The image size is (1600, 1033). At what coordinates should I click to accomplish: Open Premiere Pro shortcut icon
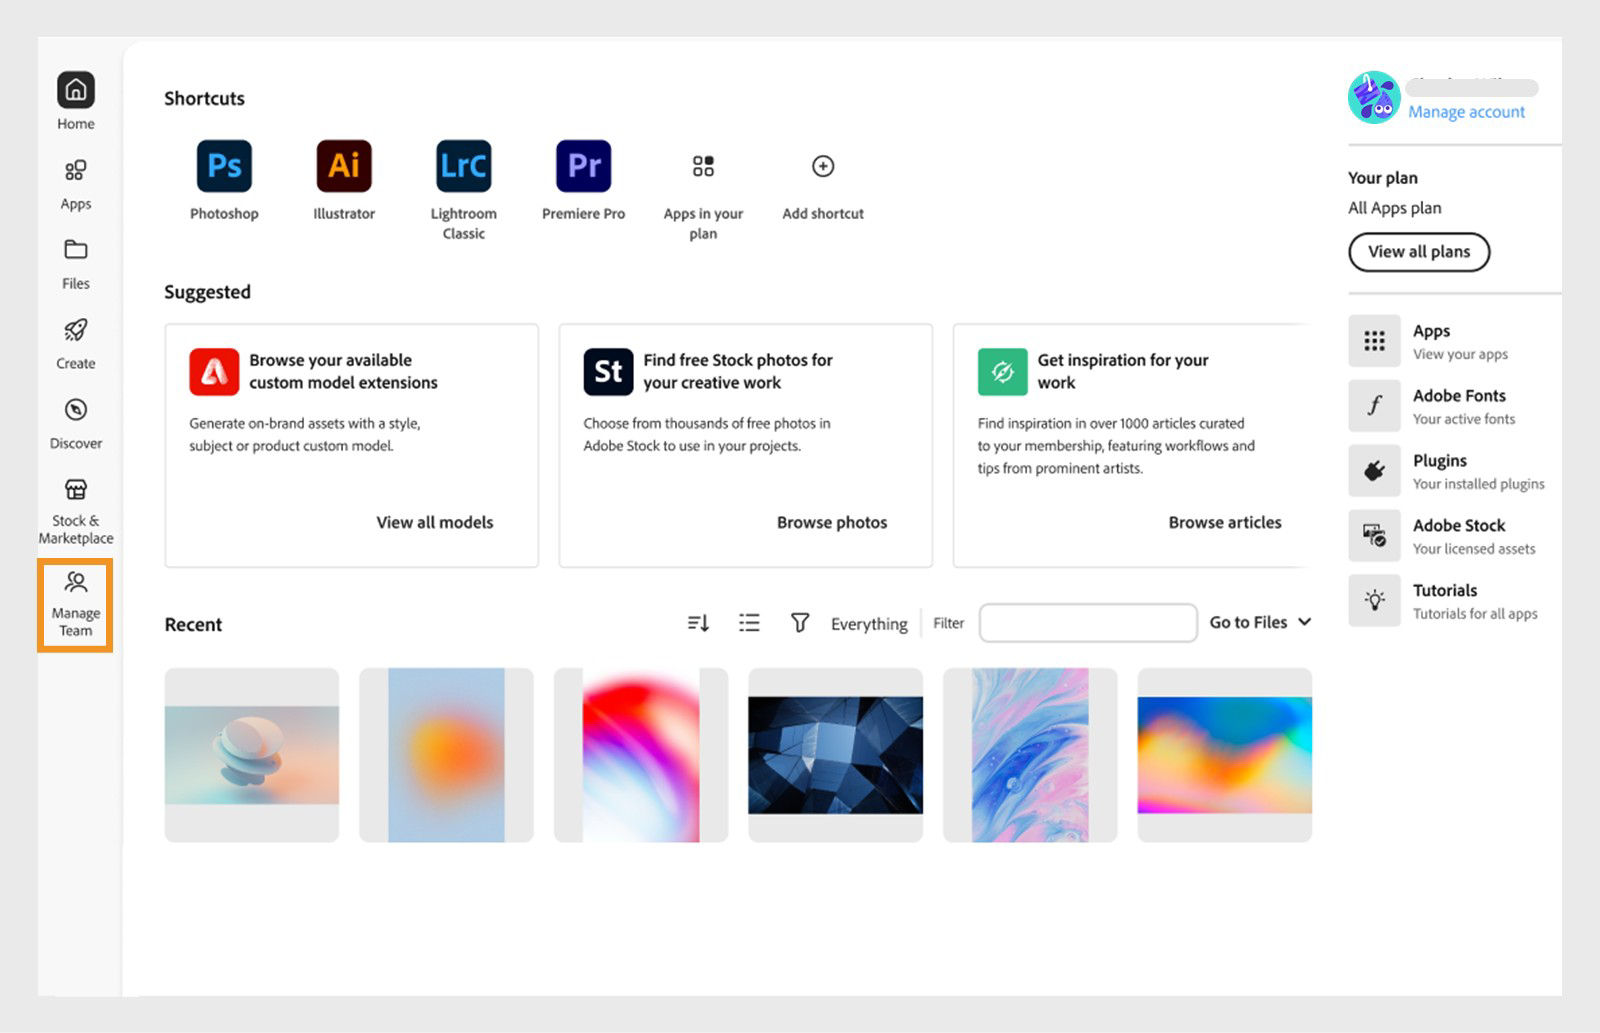[584, 166]
